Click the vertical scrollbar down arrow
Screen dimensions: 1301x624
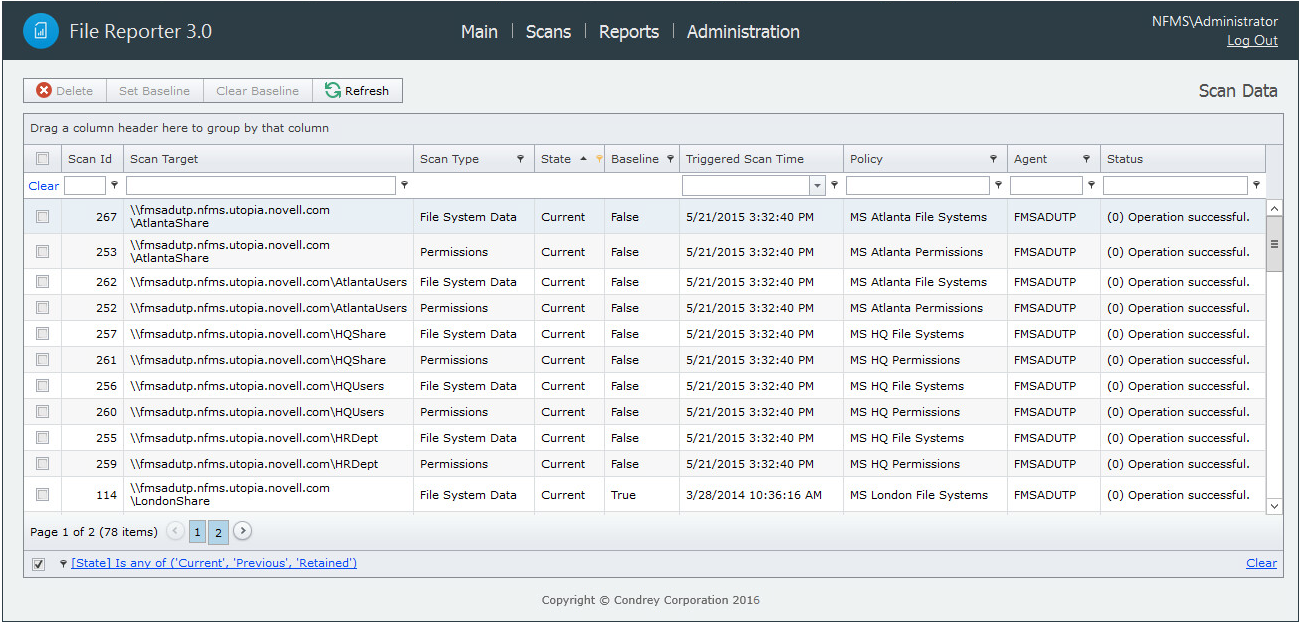(1274, 507)
